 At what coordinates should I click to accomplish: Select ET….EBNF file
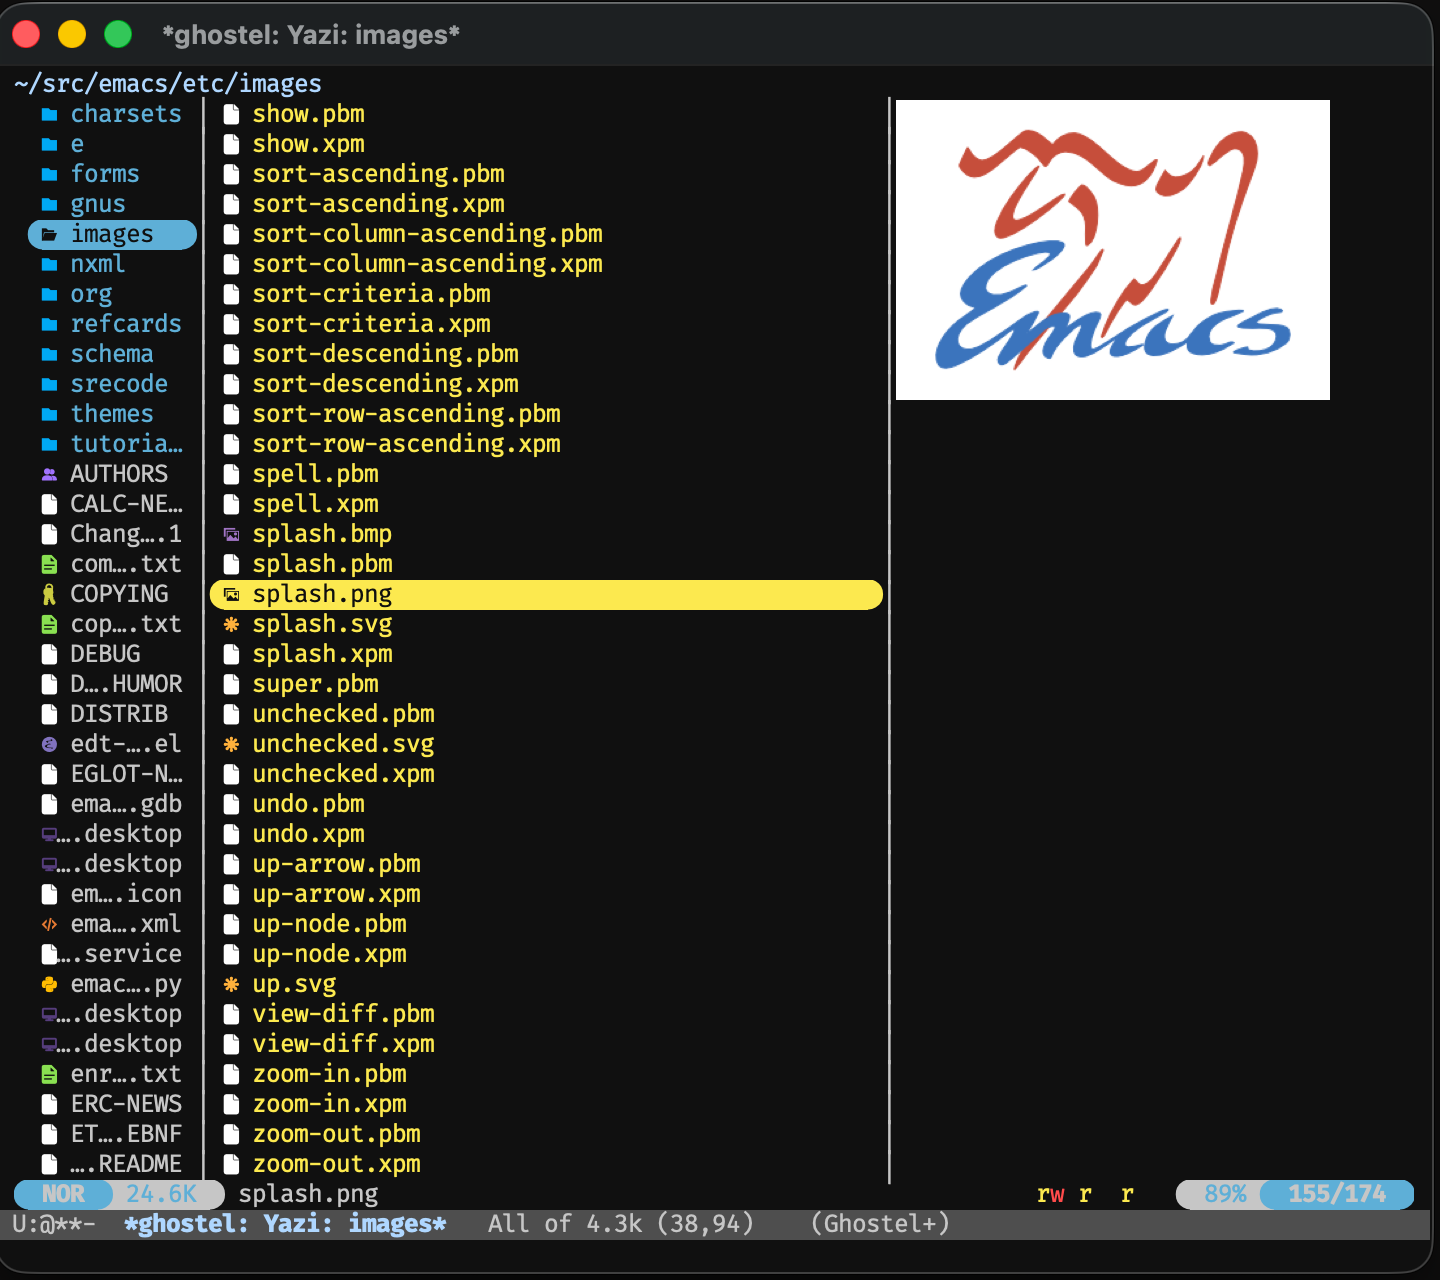point(126,1134)
